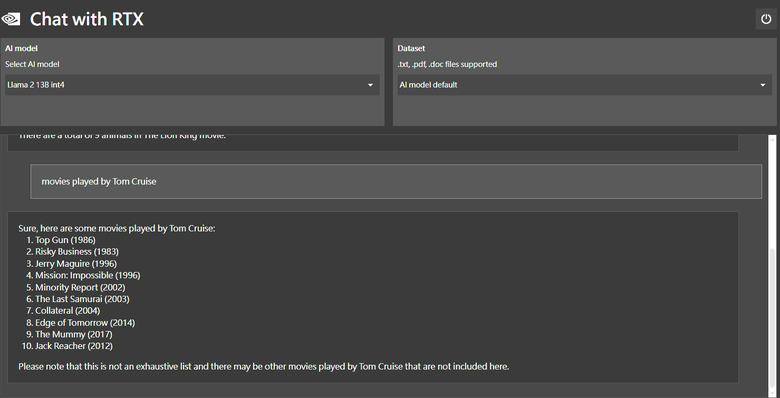Click the 'Select AI model' label
Image resolution: width=780 pixels, height=398 pixels.
[32, 64]
